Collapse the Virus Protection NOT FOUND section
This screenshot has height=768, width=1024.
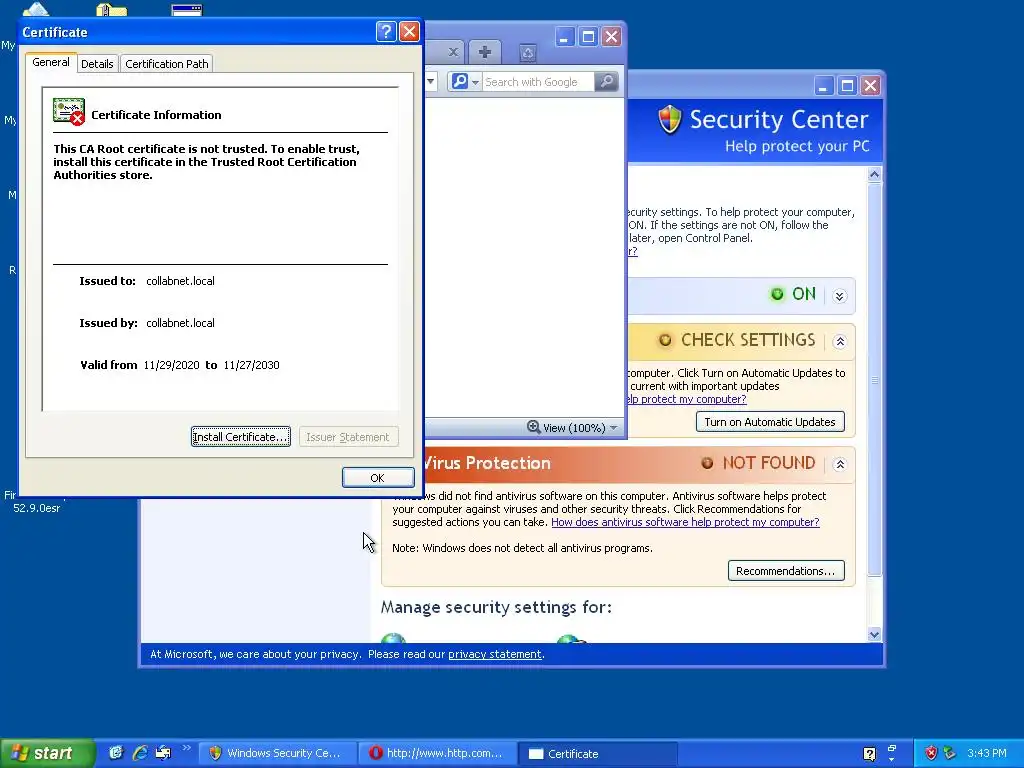840,464
